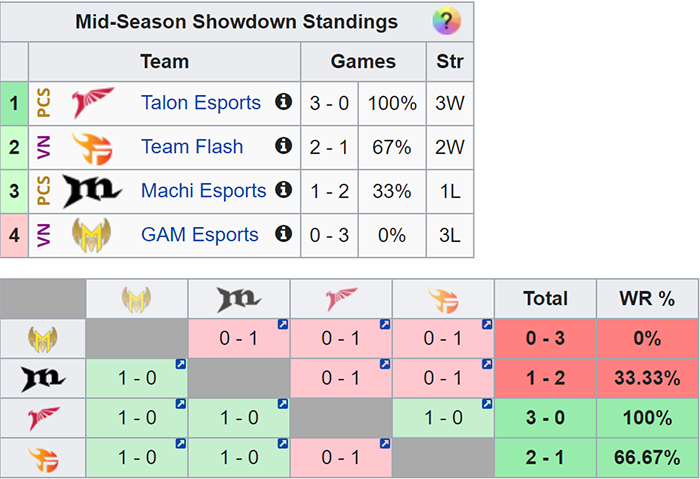Open the GAM Esports team link
The width and height of the screenshot is (700, 479).
click(x=200, y=234)
